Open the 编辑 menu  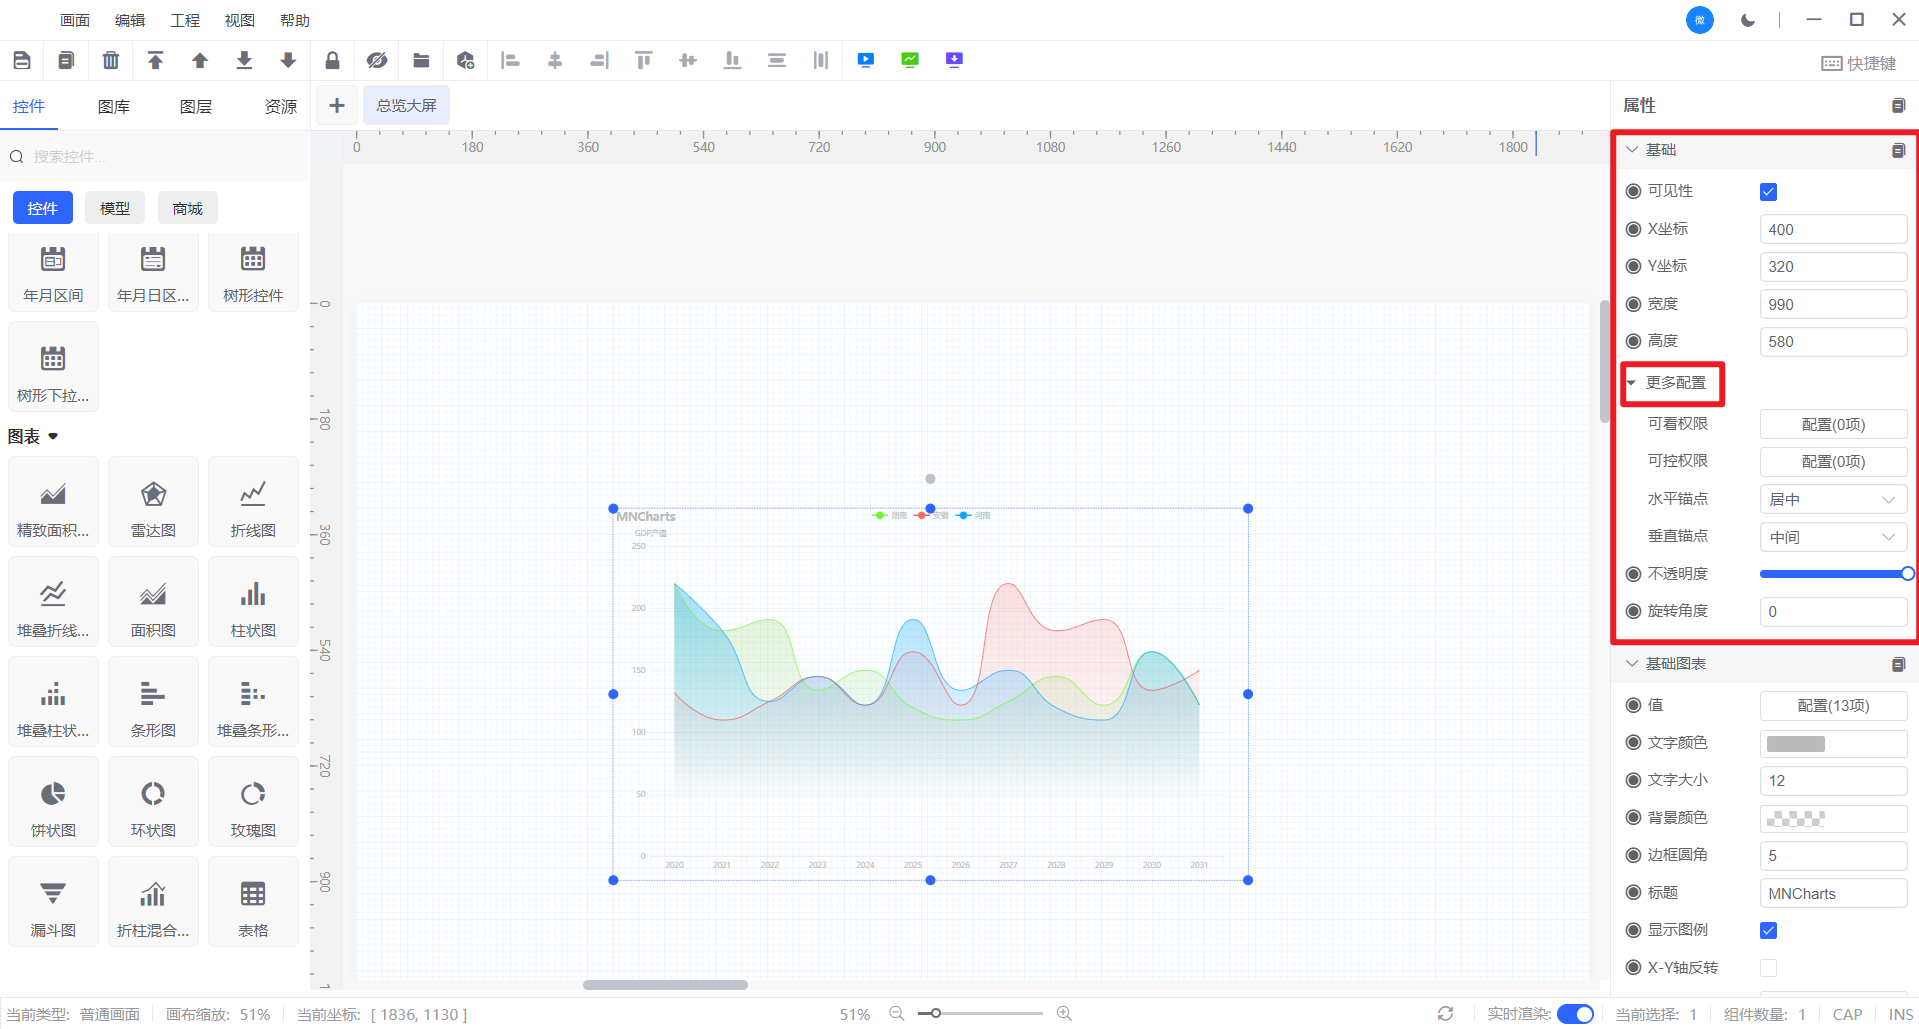click(130, 20)
